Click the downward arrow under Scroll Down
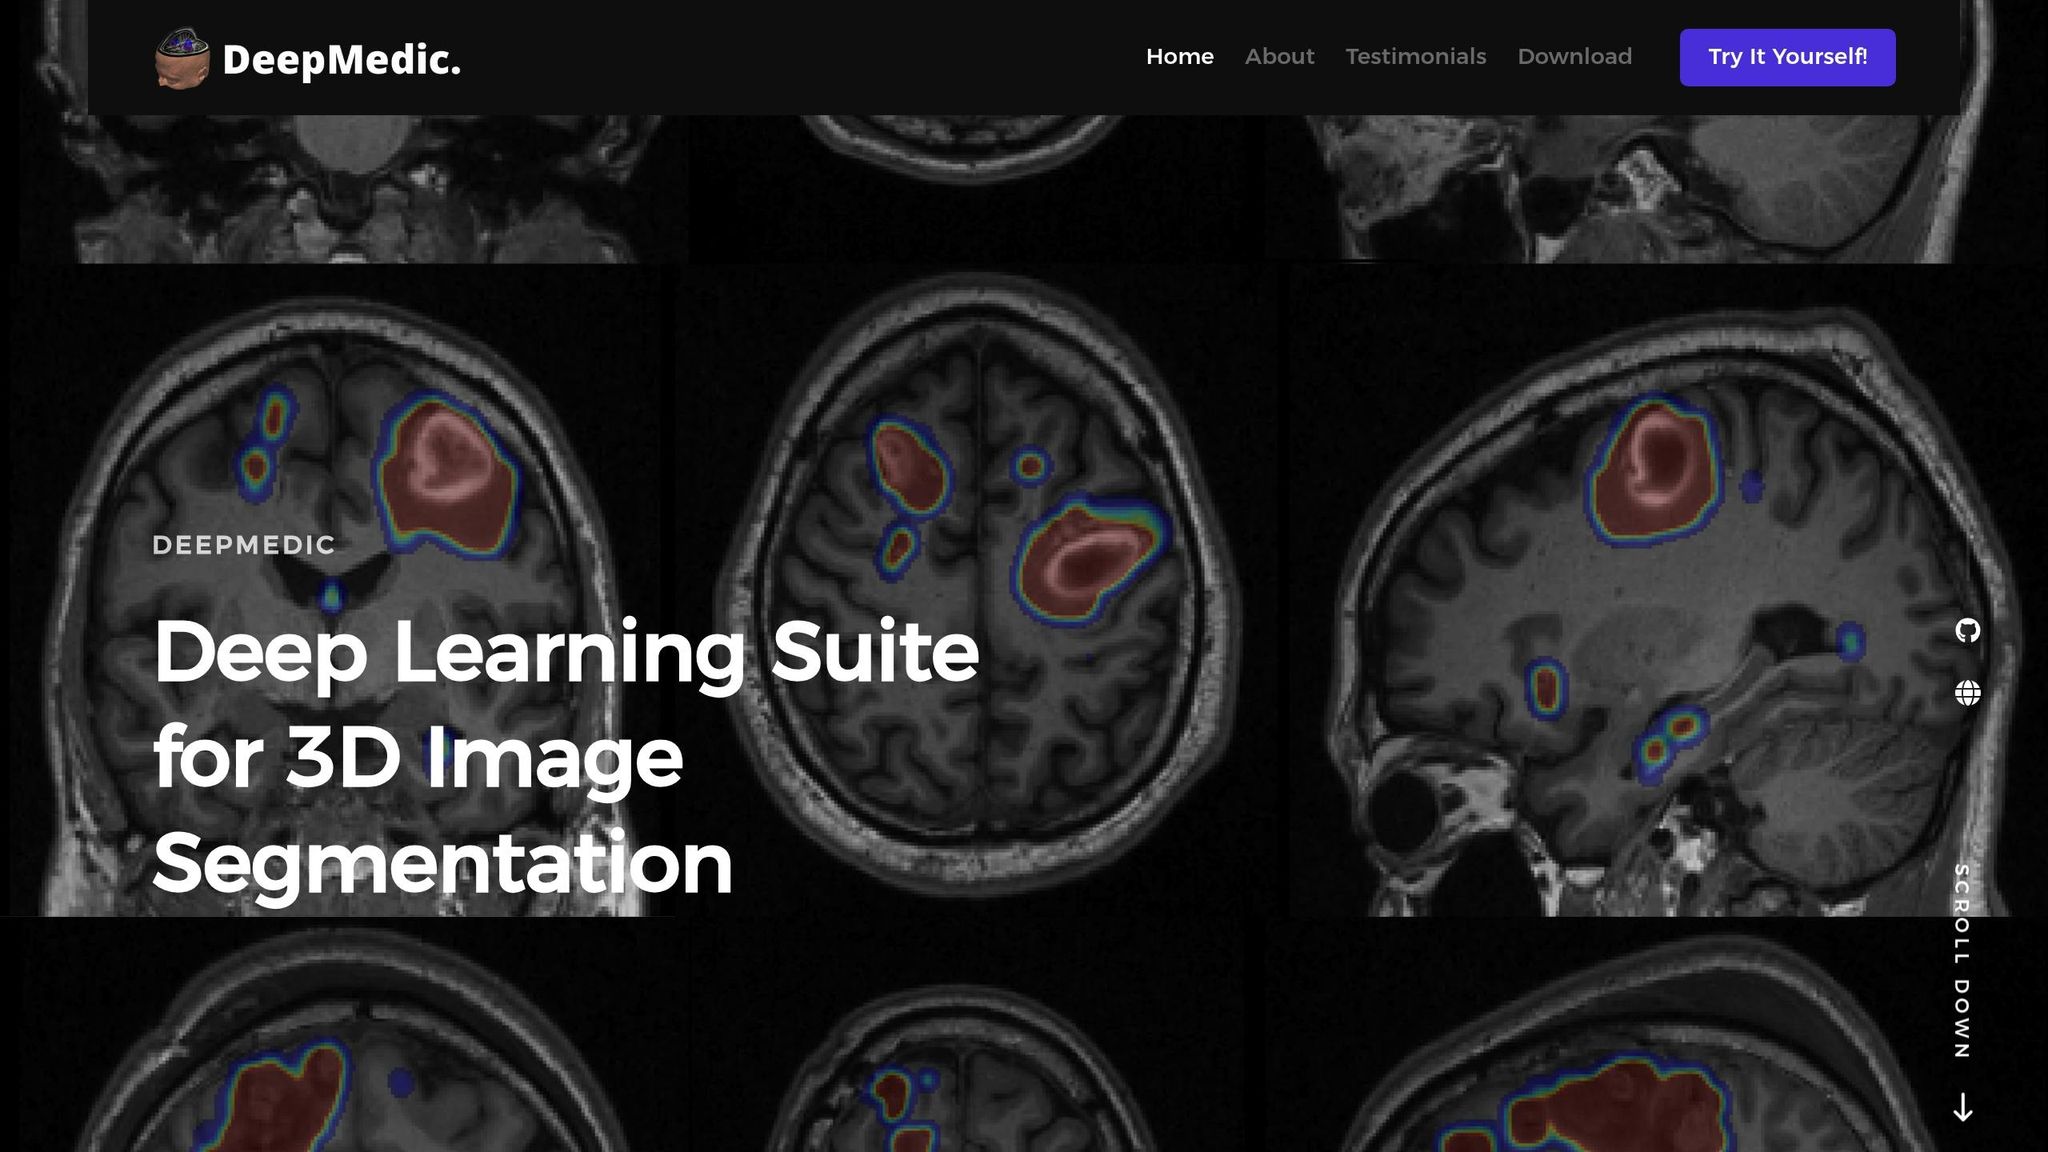The height and width of the screenshot is (1152, 2048). point(1963,1107)
